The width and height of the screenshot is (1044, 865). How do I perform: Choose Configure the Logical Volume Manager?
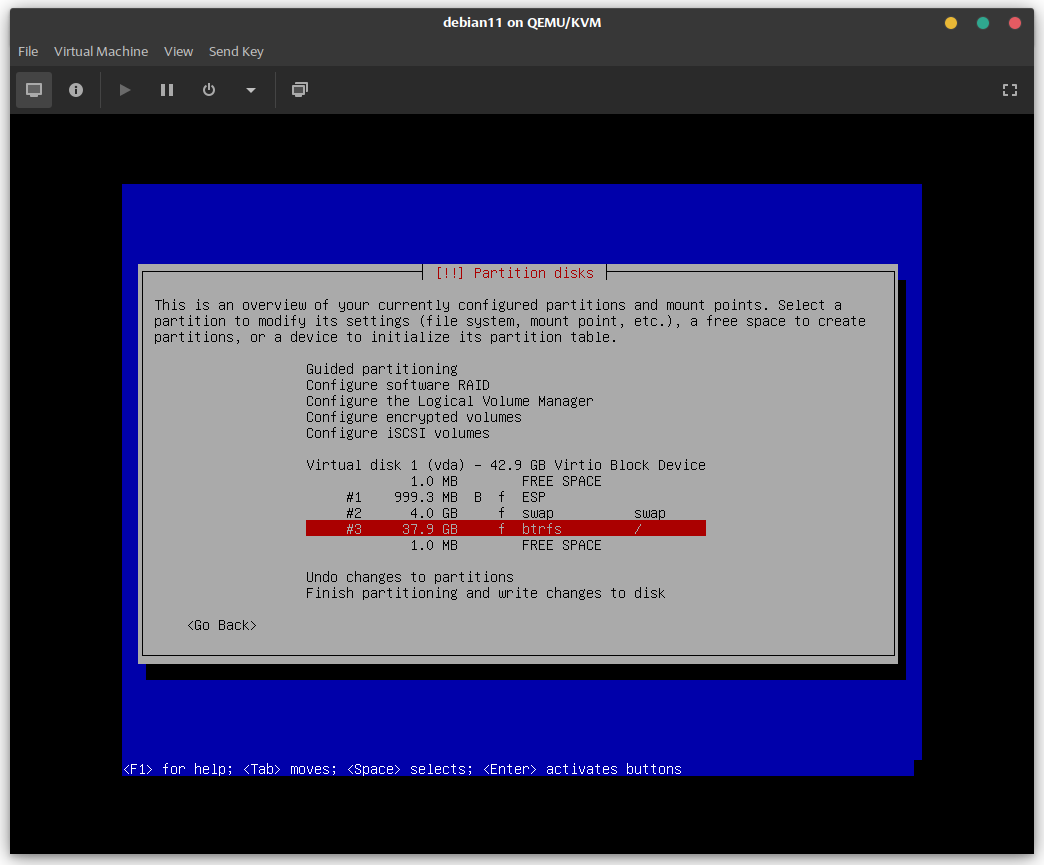(x=449, y=401)
